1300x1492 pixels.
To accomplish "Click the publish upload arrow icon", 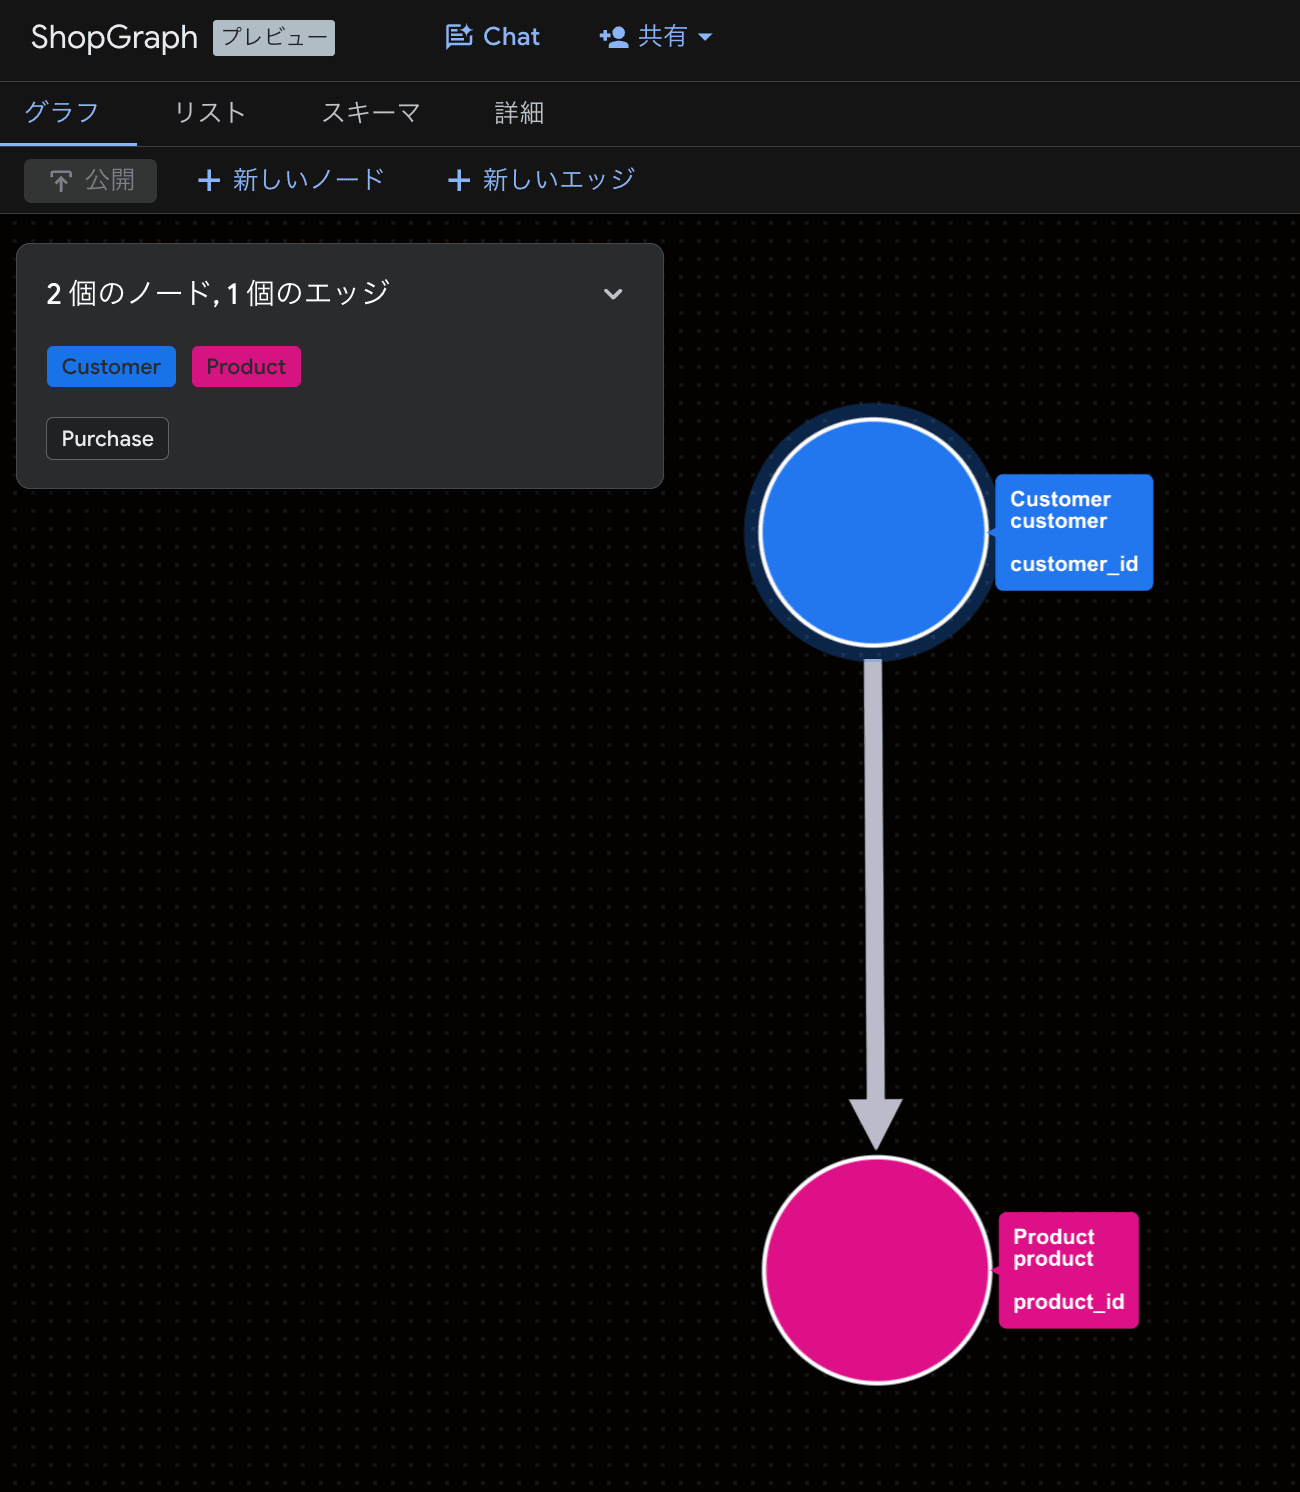I will click(x=61, y=181).
